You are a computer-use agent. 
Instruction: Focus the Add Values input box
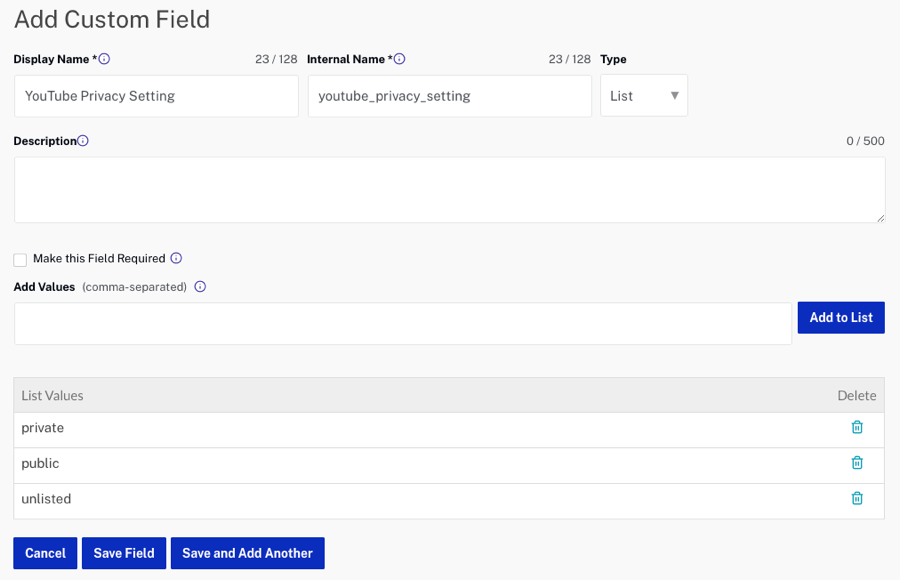pyautogui.click(x=402, y=324)
